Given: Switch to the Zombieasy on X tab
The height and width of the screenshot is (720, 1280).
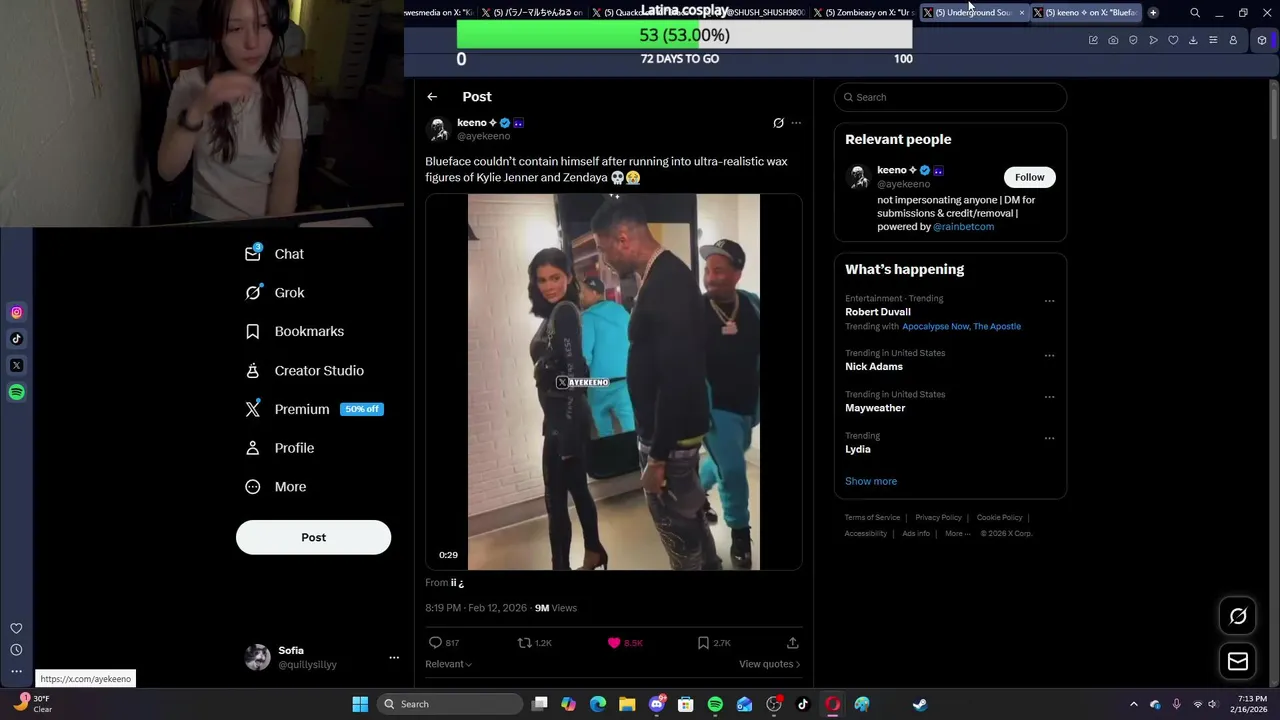Looking at the screenshot, I should click(862, 13).
